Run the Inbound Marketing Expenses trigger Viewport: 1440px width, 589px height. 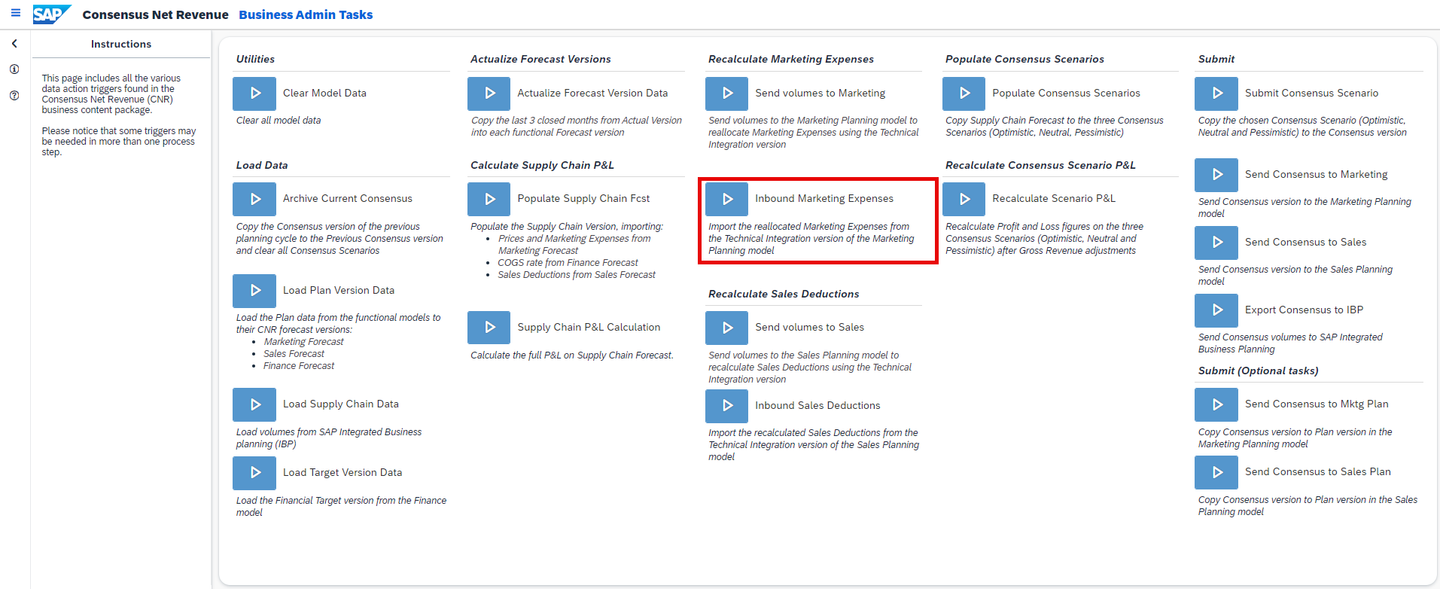[727, 199]
